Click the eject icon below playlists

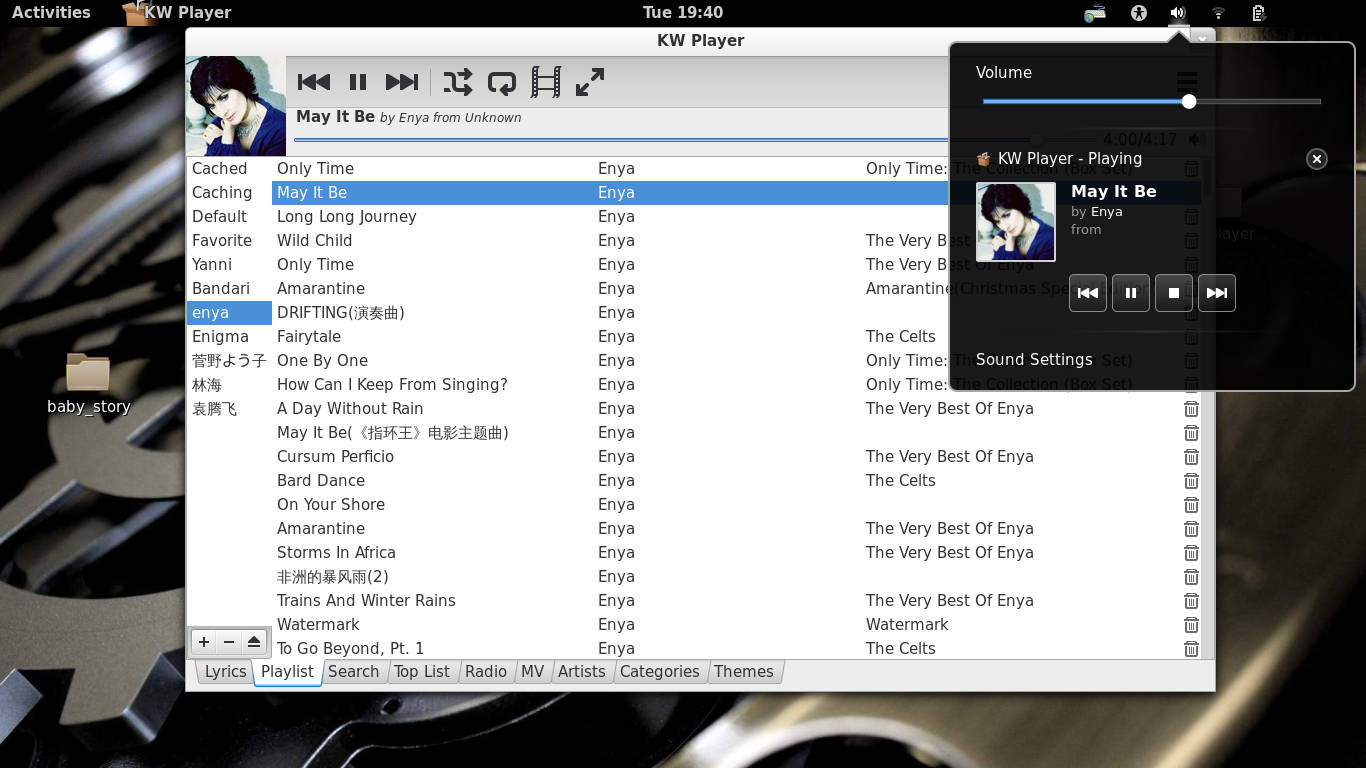[254, 642]
